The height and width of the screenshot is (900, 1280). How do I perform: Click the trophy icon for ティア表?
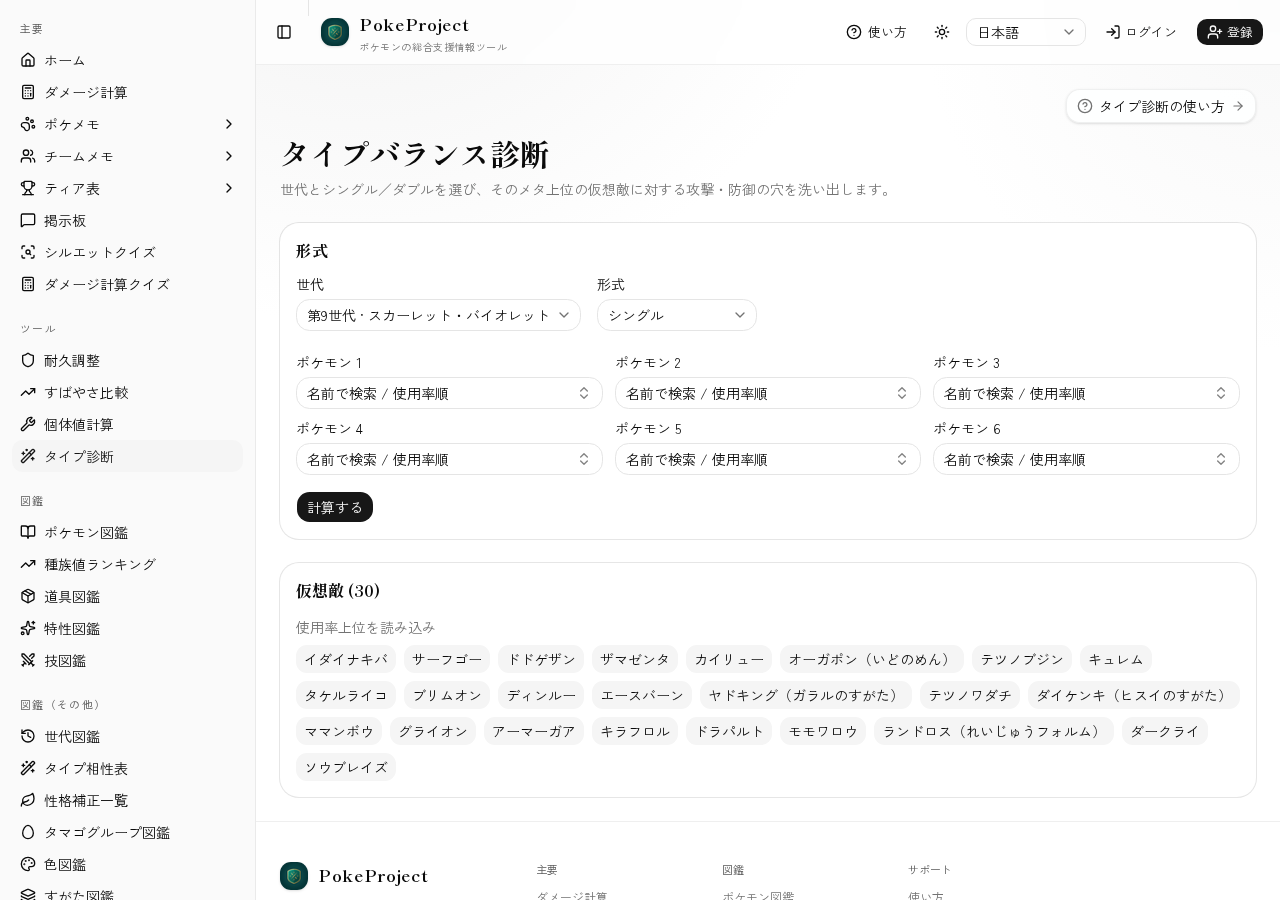(x=28, y=188)
